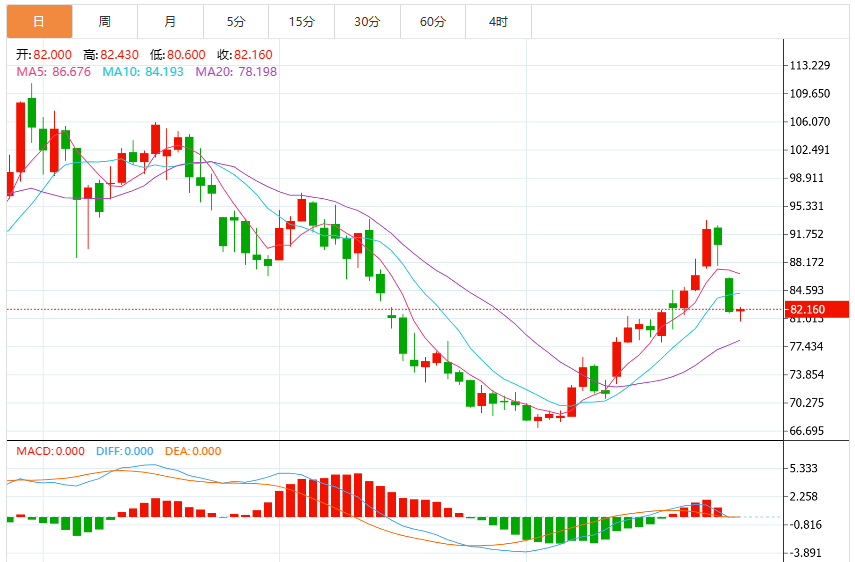855x562 pixels.
Task: Click the DEA value label
Action: (x=193, y=451)
